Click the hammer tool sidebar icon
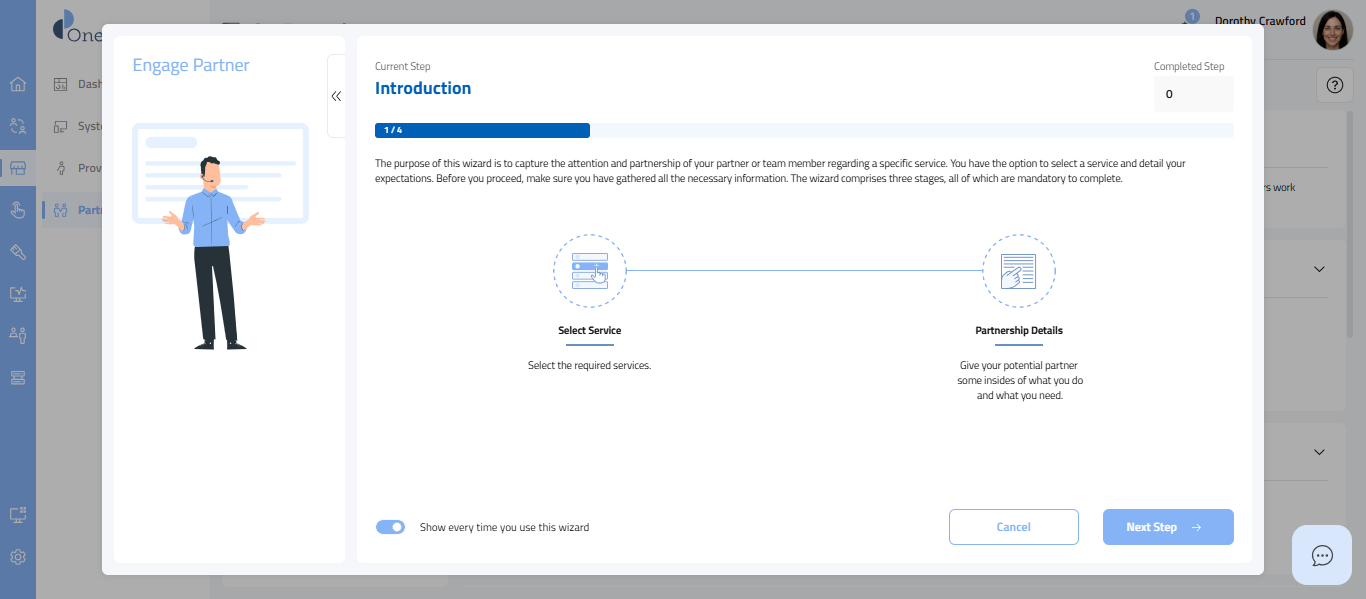The width and height of the screenshot is (1366, 599). [x=17, y=252]
